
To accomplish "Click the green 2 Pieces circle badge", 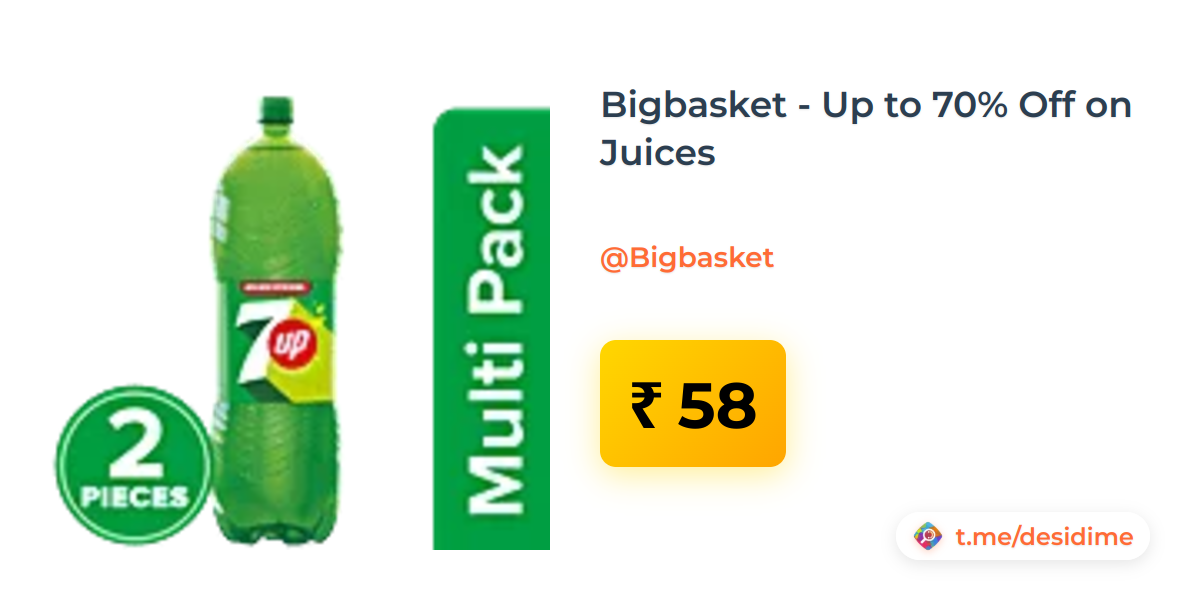I will [133, 465].
